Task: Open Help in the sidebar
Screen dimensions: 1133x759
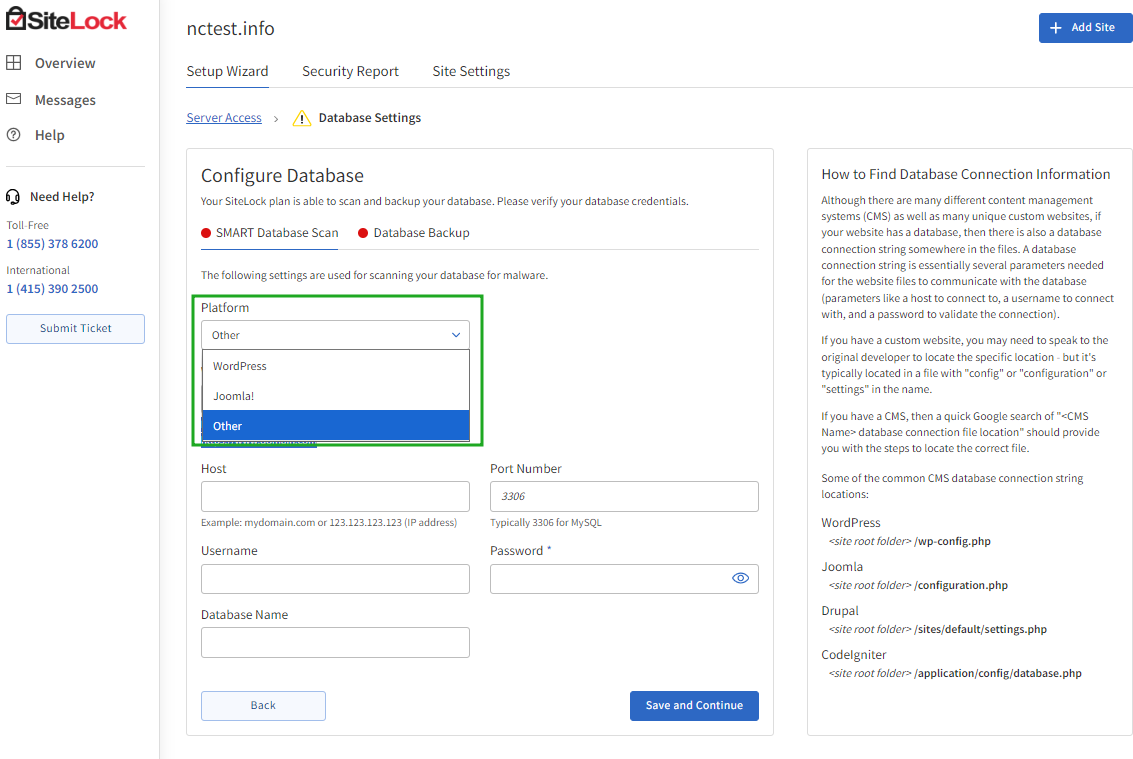Action: point(50,135)
